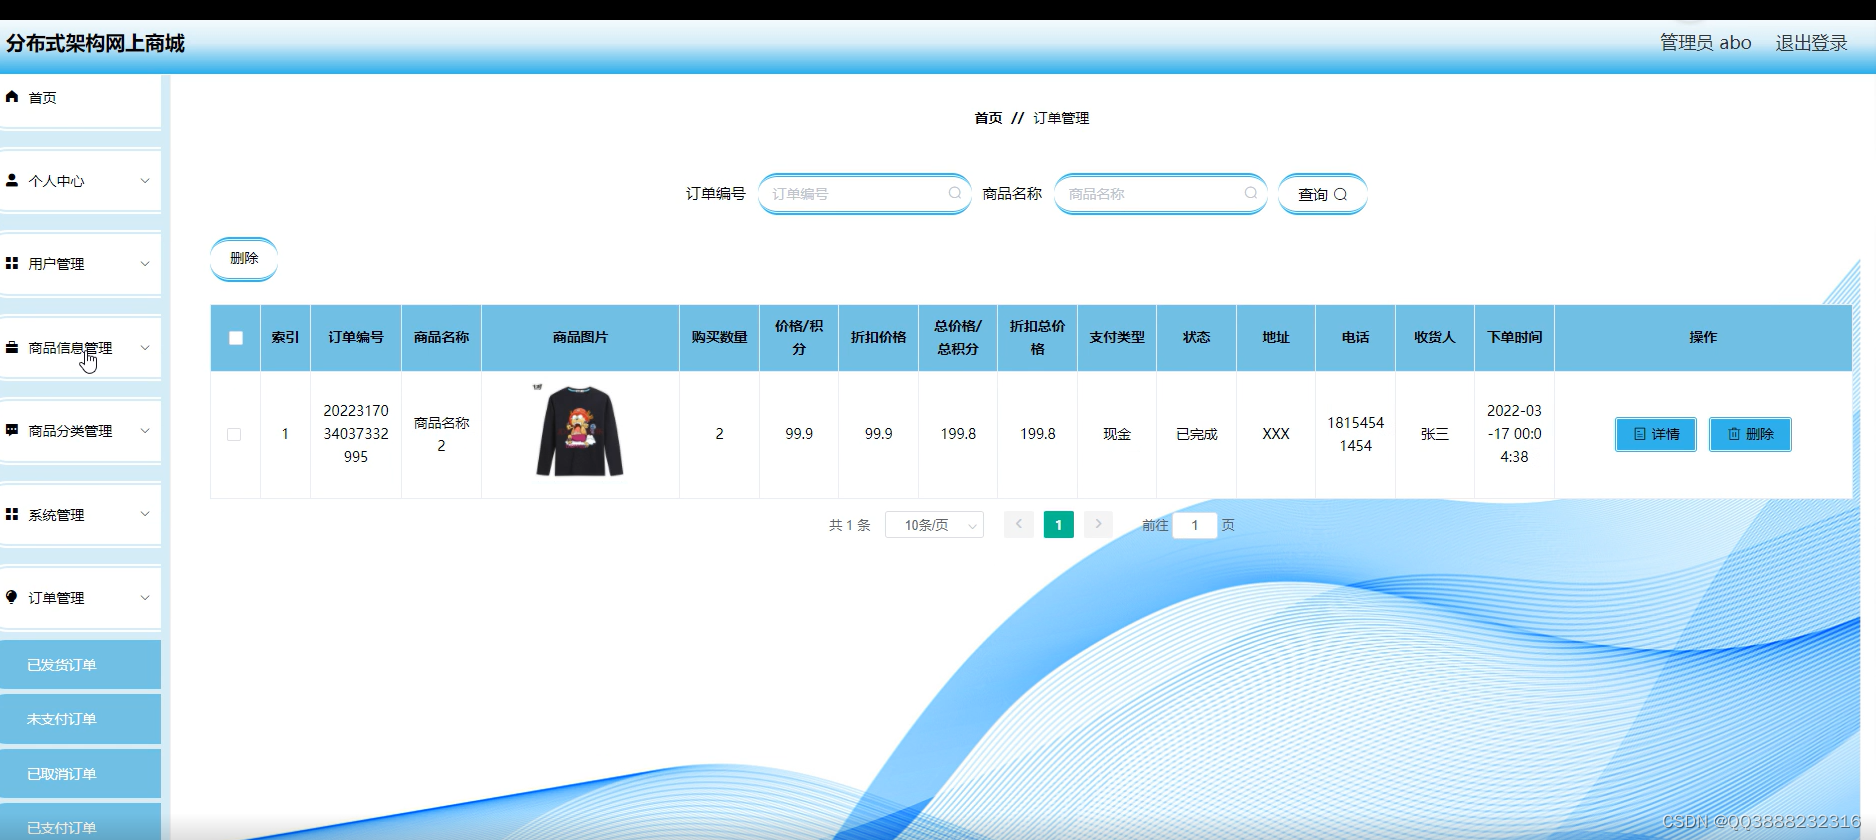1876x840 pixels.
Task: Click the 商品名称2 cell in table
Action: (441, 434)
